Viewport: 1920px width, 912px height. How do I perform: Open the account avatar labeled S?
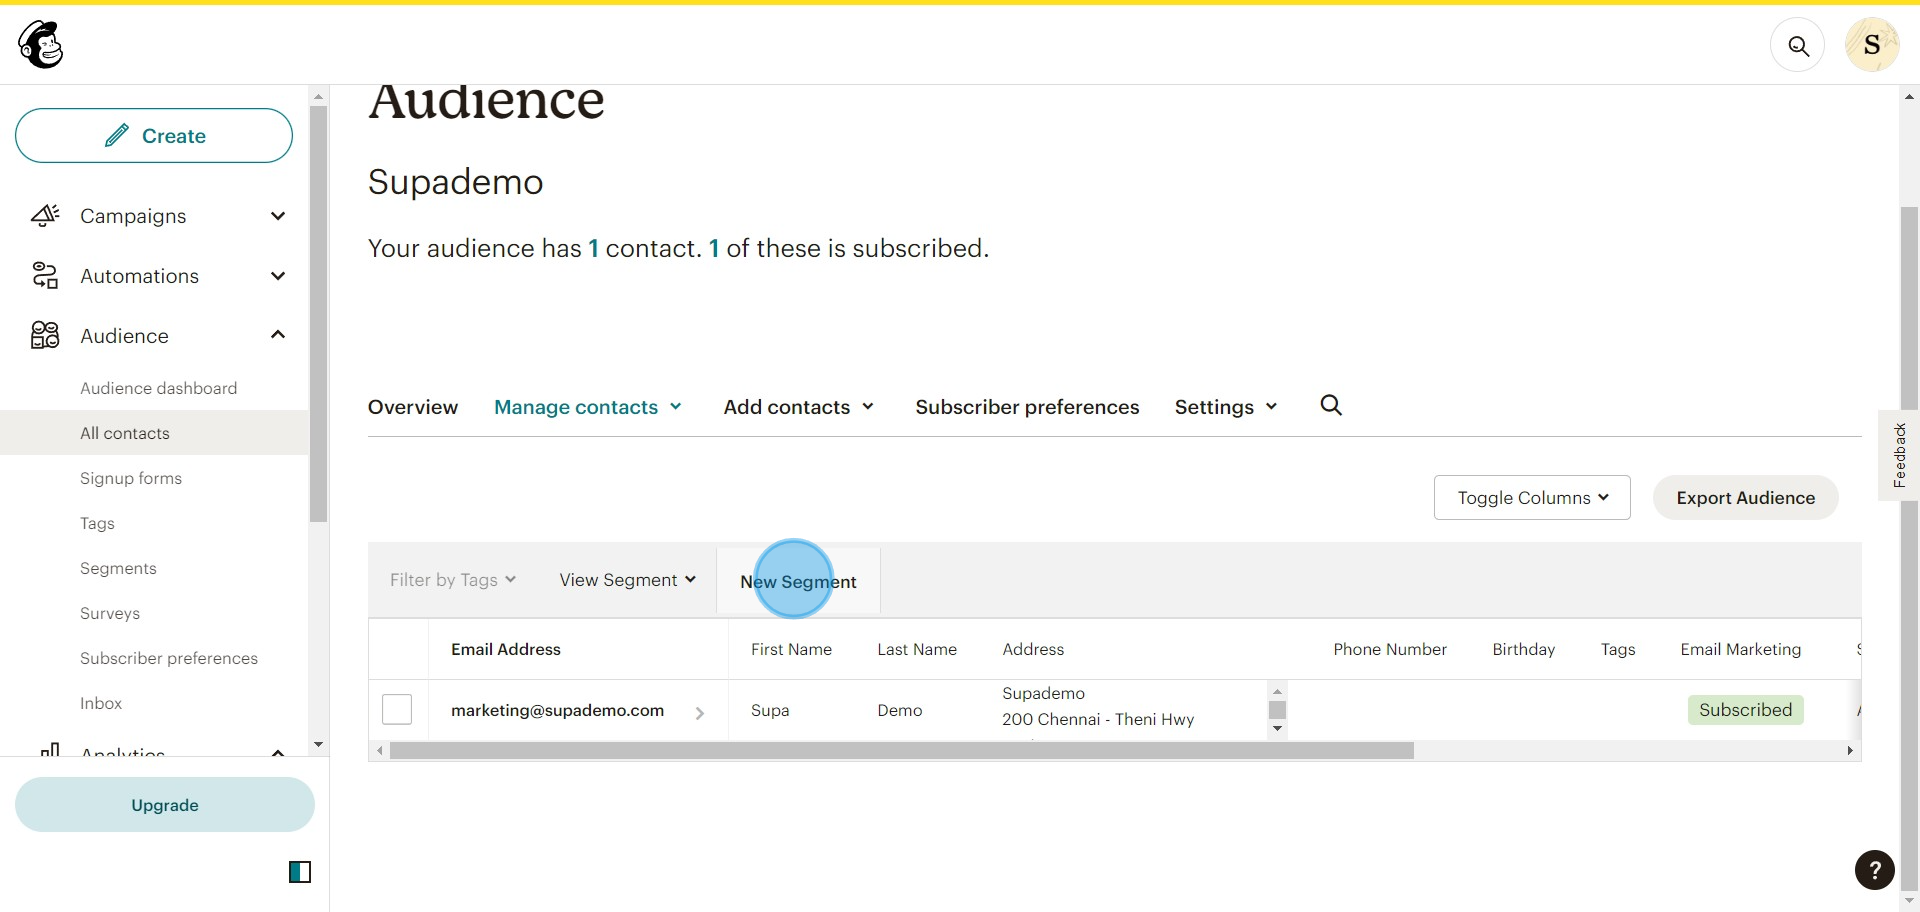coord(1872,45)
